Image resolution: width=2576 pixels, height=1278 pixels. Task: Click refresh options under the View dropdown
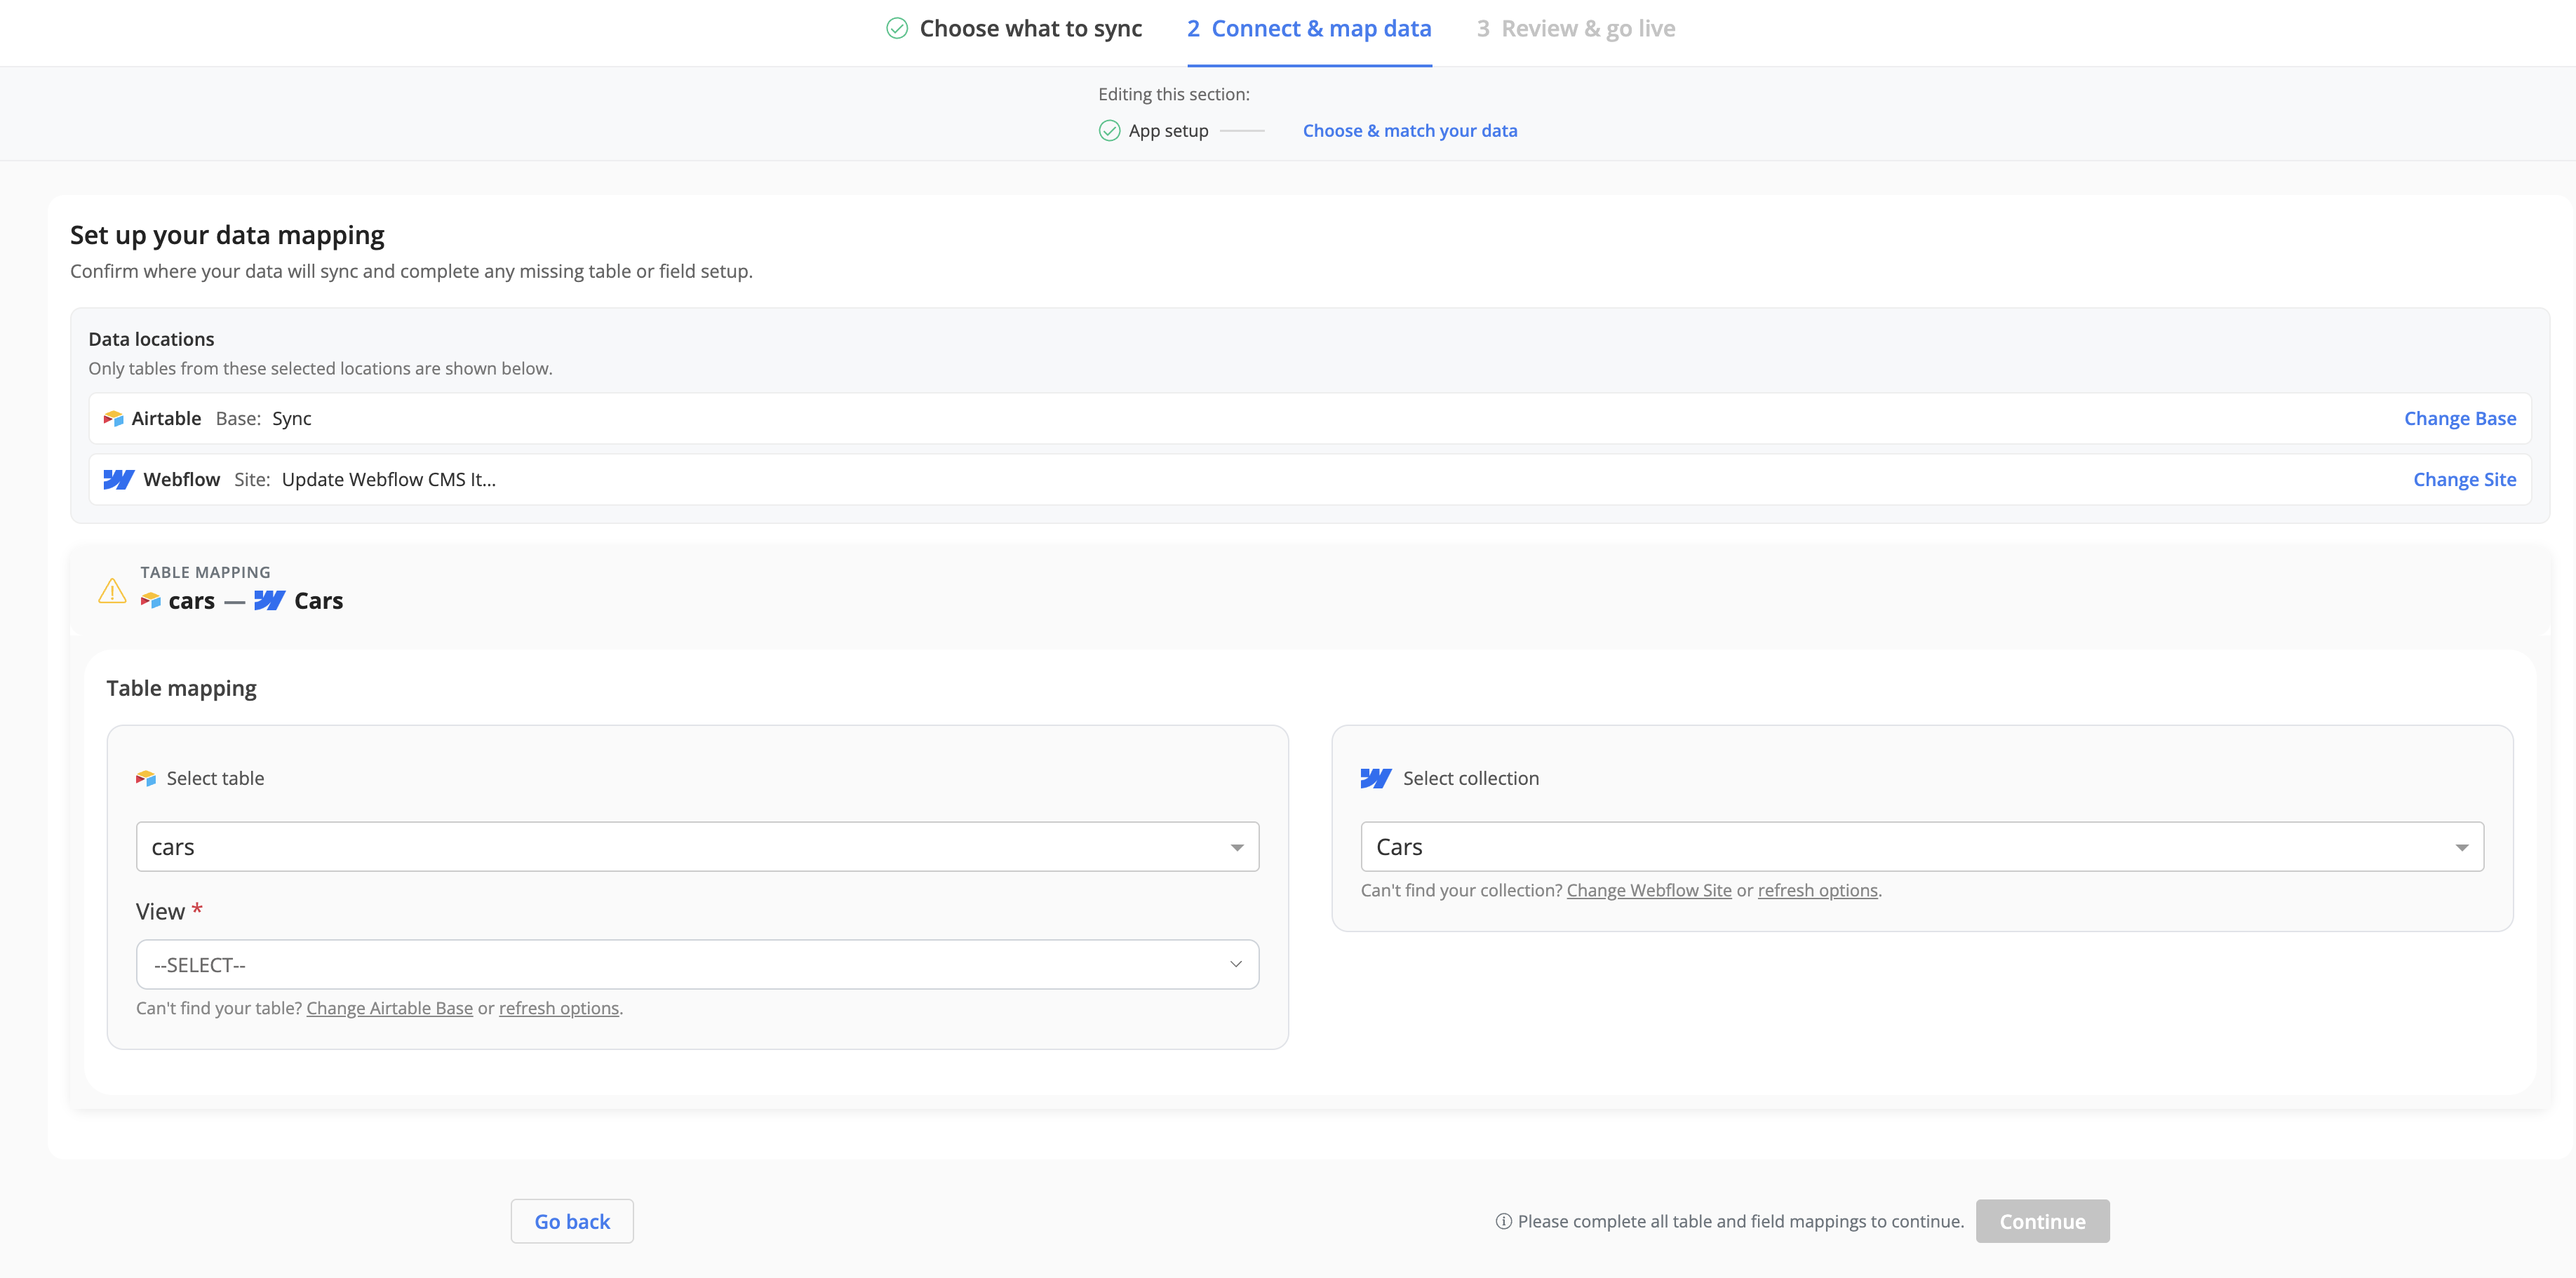[559, 1008]
